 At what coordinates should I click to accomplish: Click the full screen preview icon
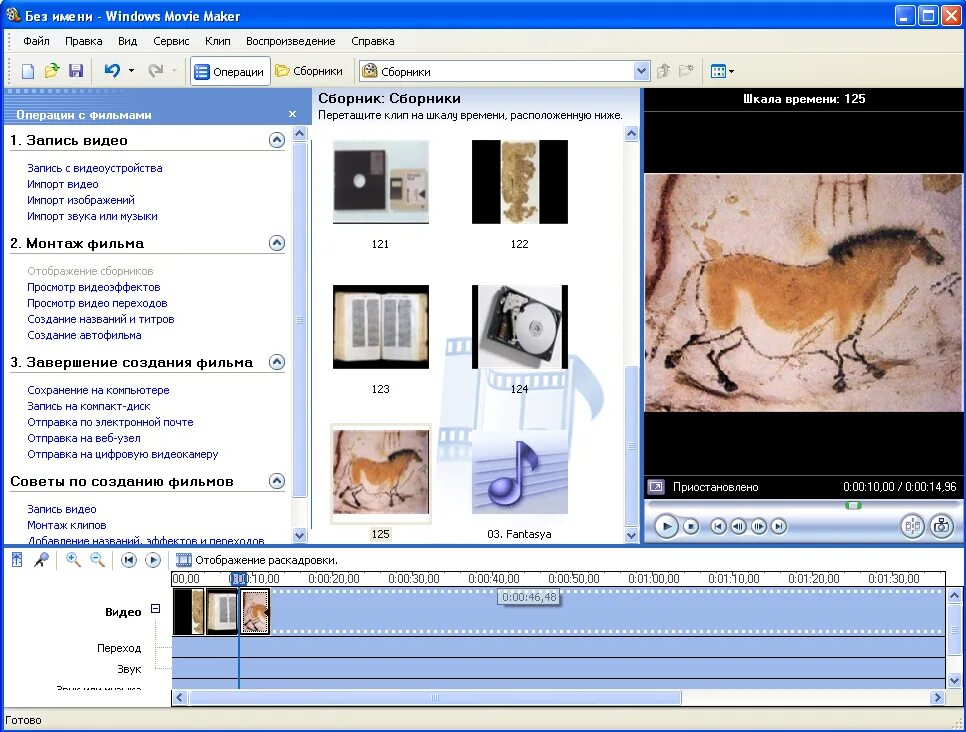[x=656, y=487]
